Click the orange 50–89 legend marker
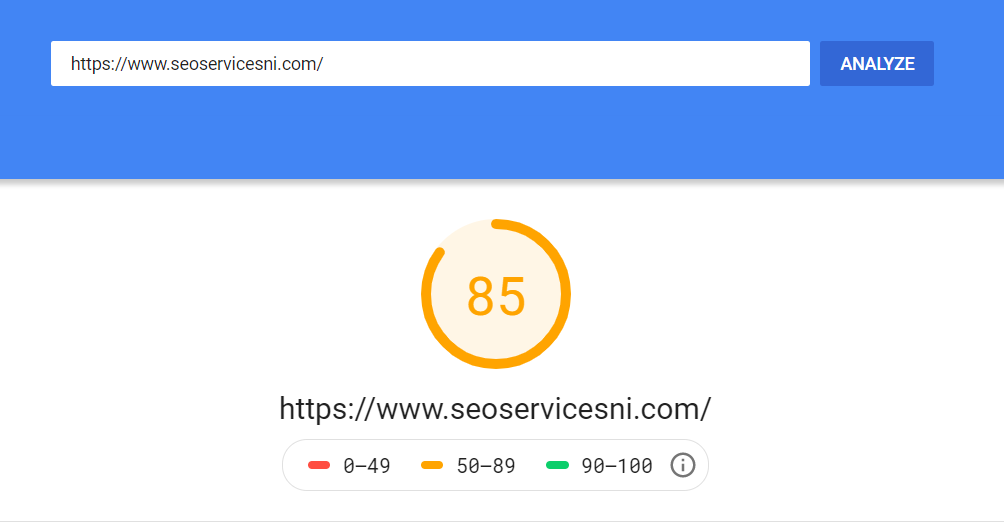 [432, 465]
